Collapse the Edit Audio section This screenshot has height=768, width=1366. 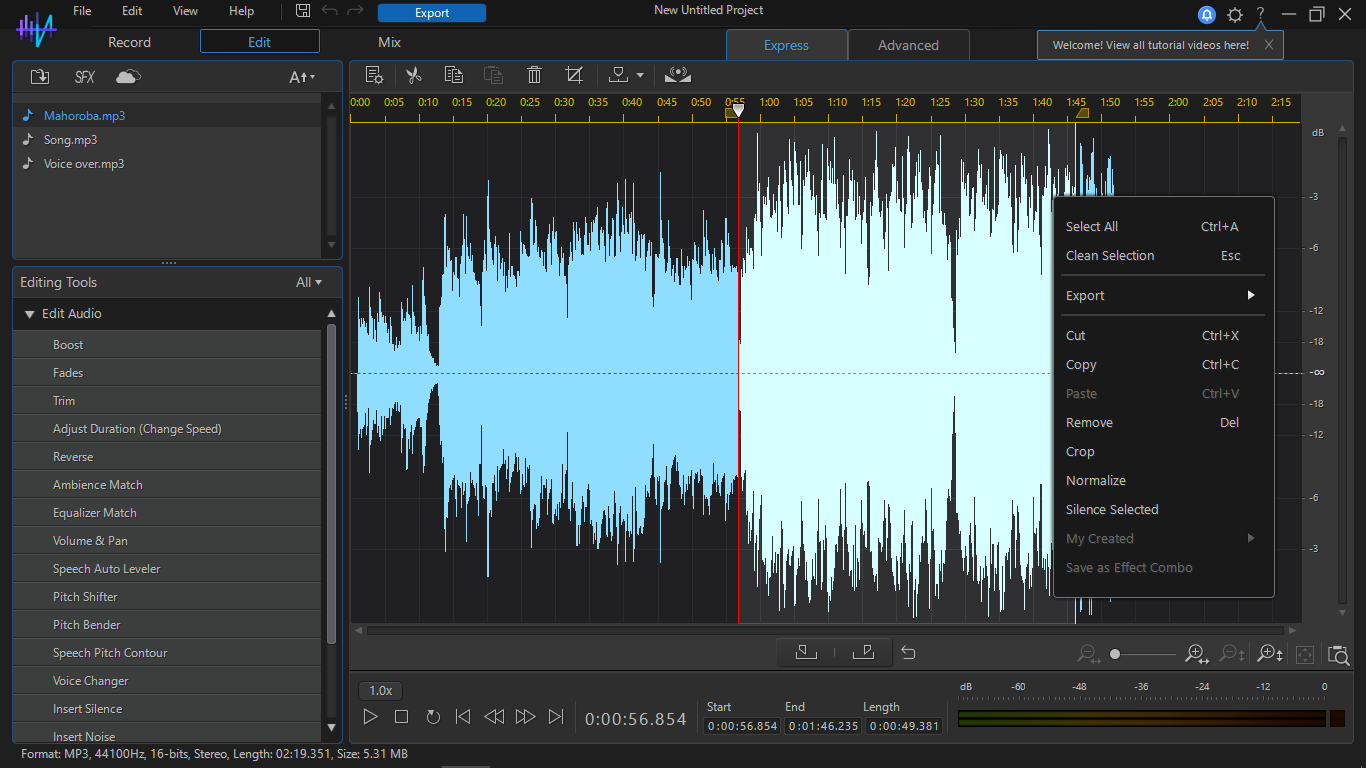coord(30,314)
